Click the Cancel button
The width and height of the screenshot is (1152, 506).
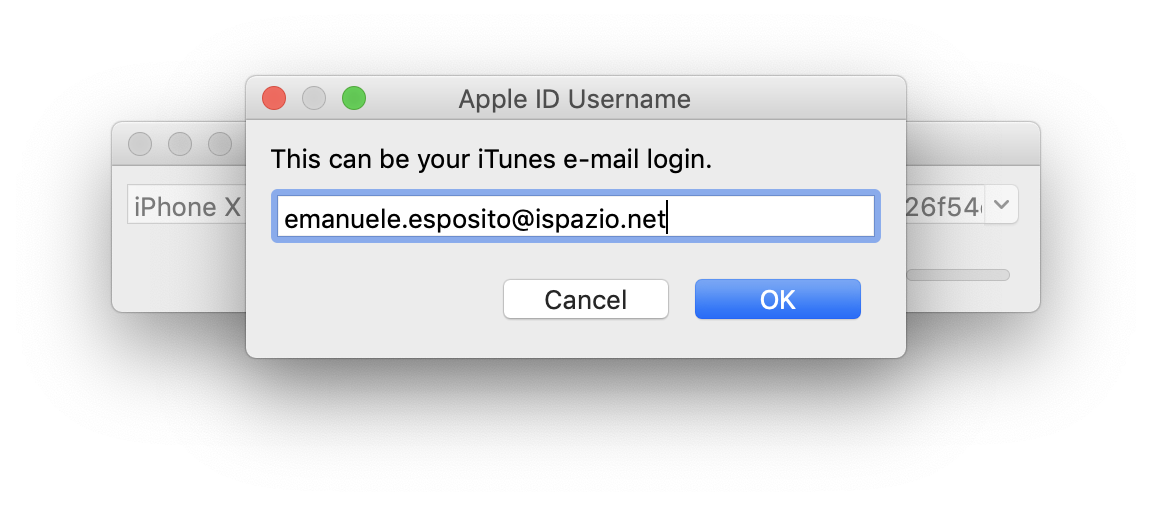point(586,299)
